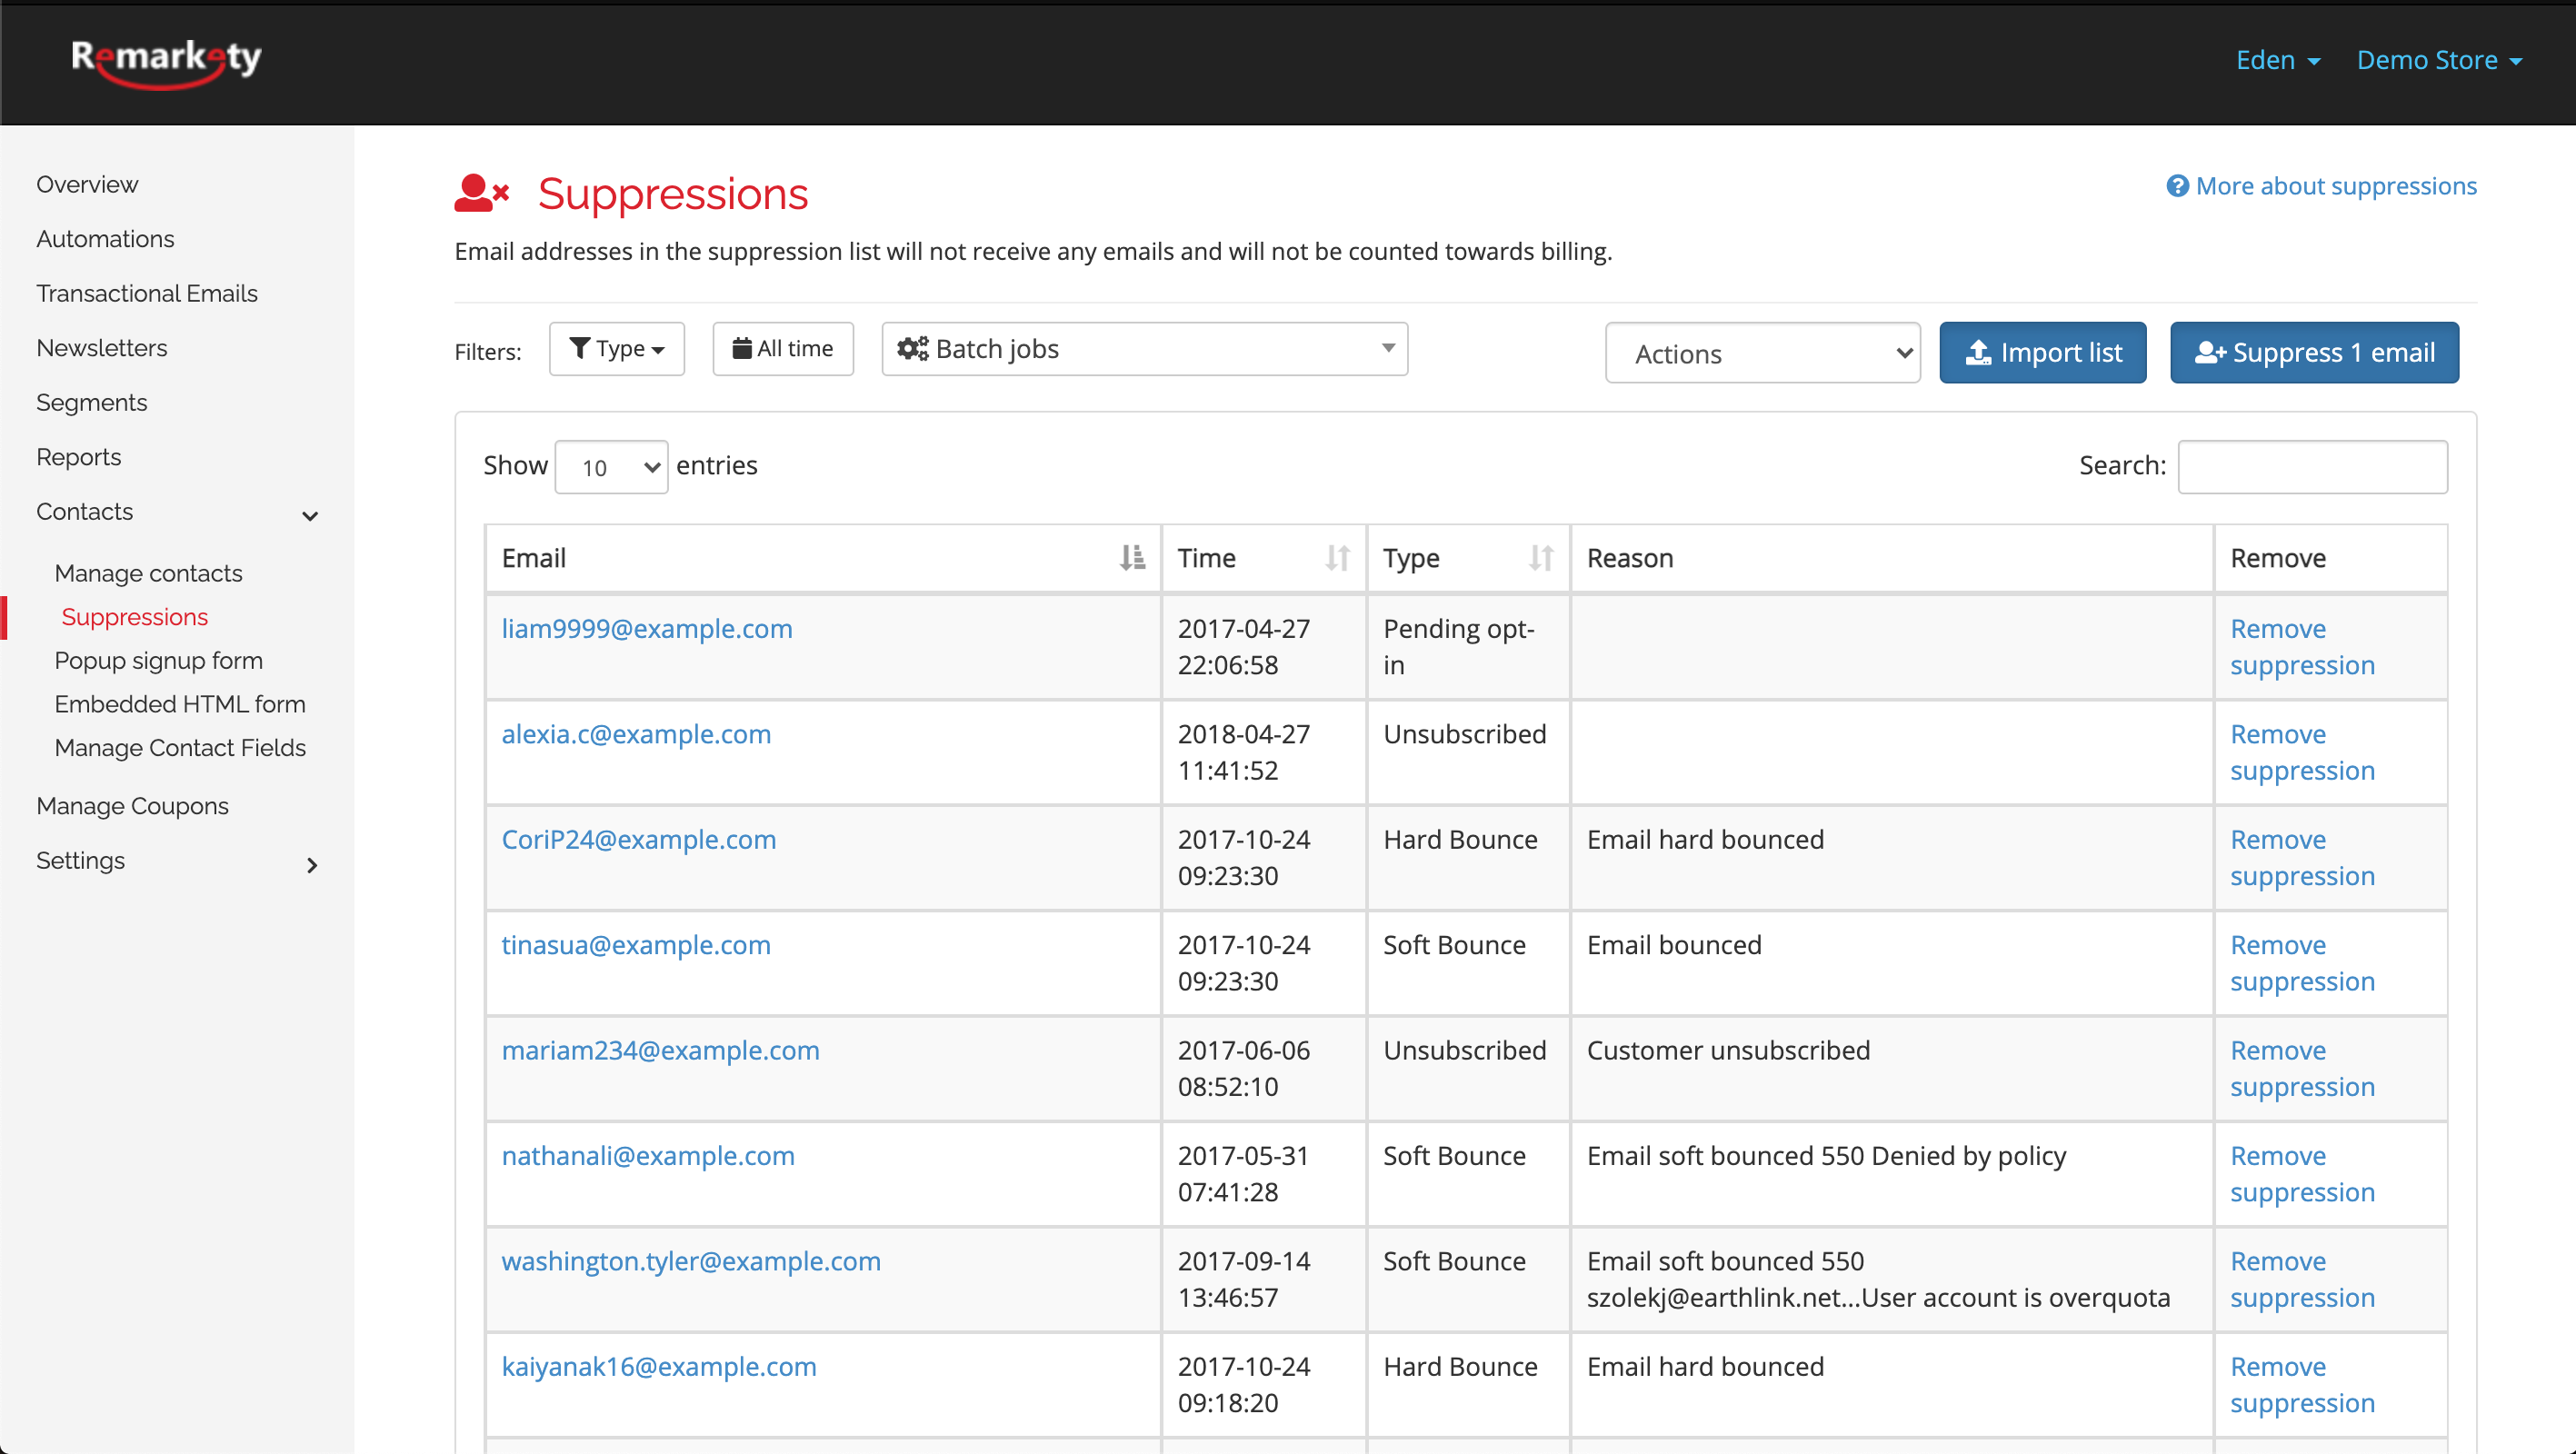Open washington.tyler@example.com contact link
The width and height of the screenshot is (2576, 1454).
coord(691,1261)
